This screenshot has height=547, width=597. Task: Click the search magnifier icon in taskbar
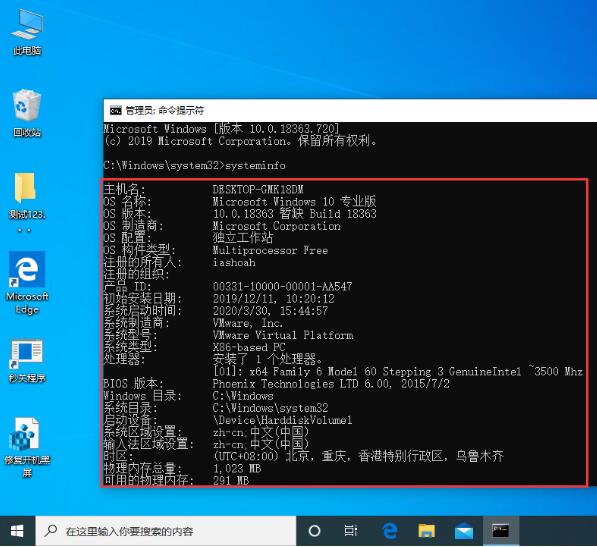51,530
